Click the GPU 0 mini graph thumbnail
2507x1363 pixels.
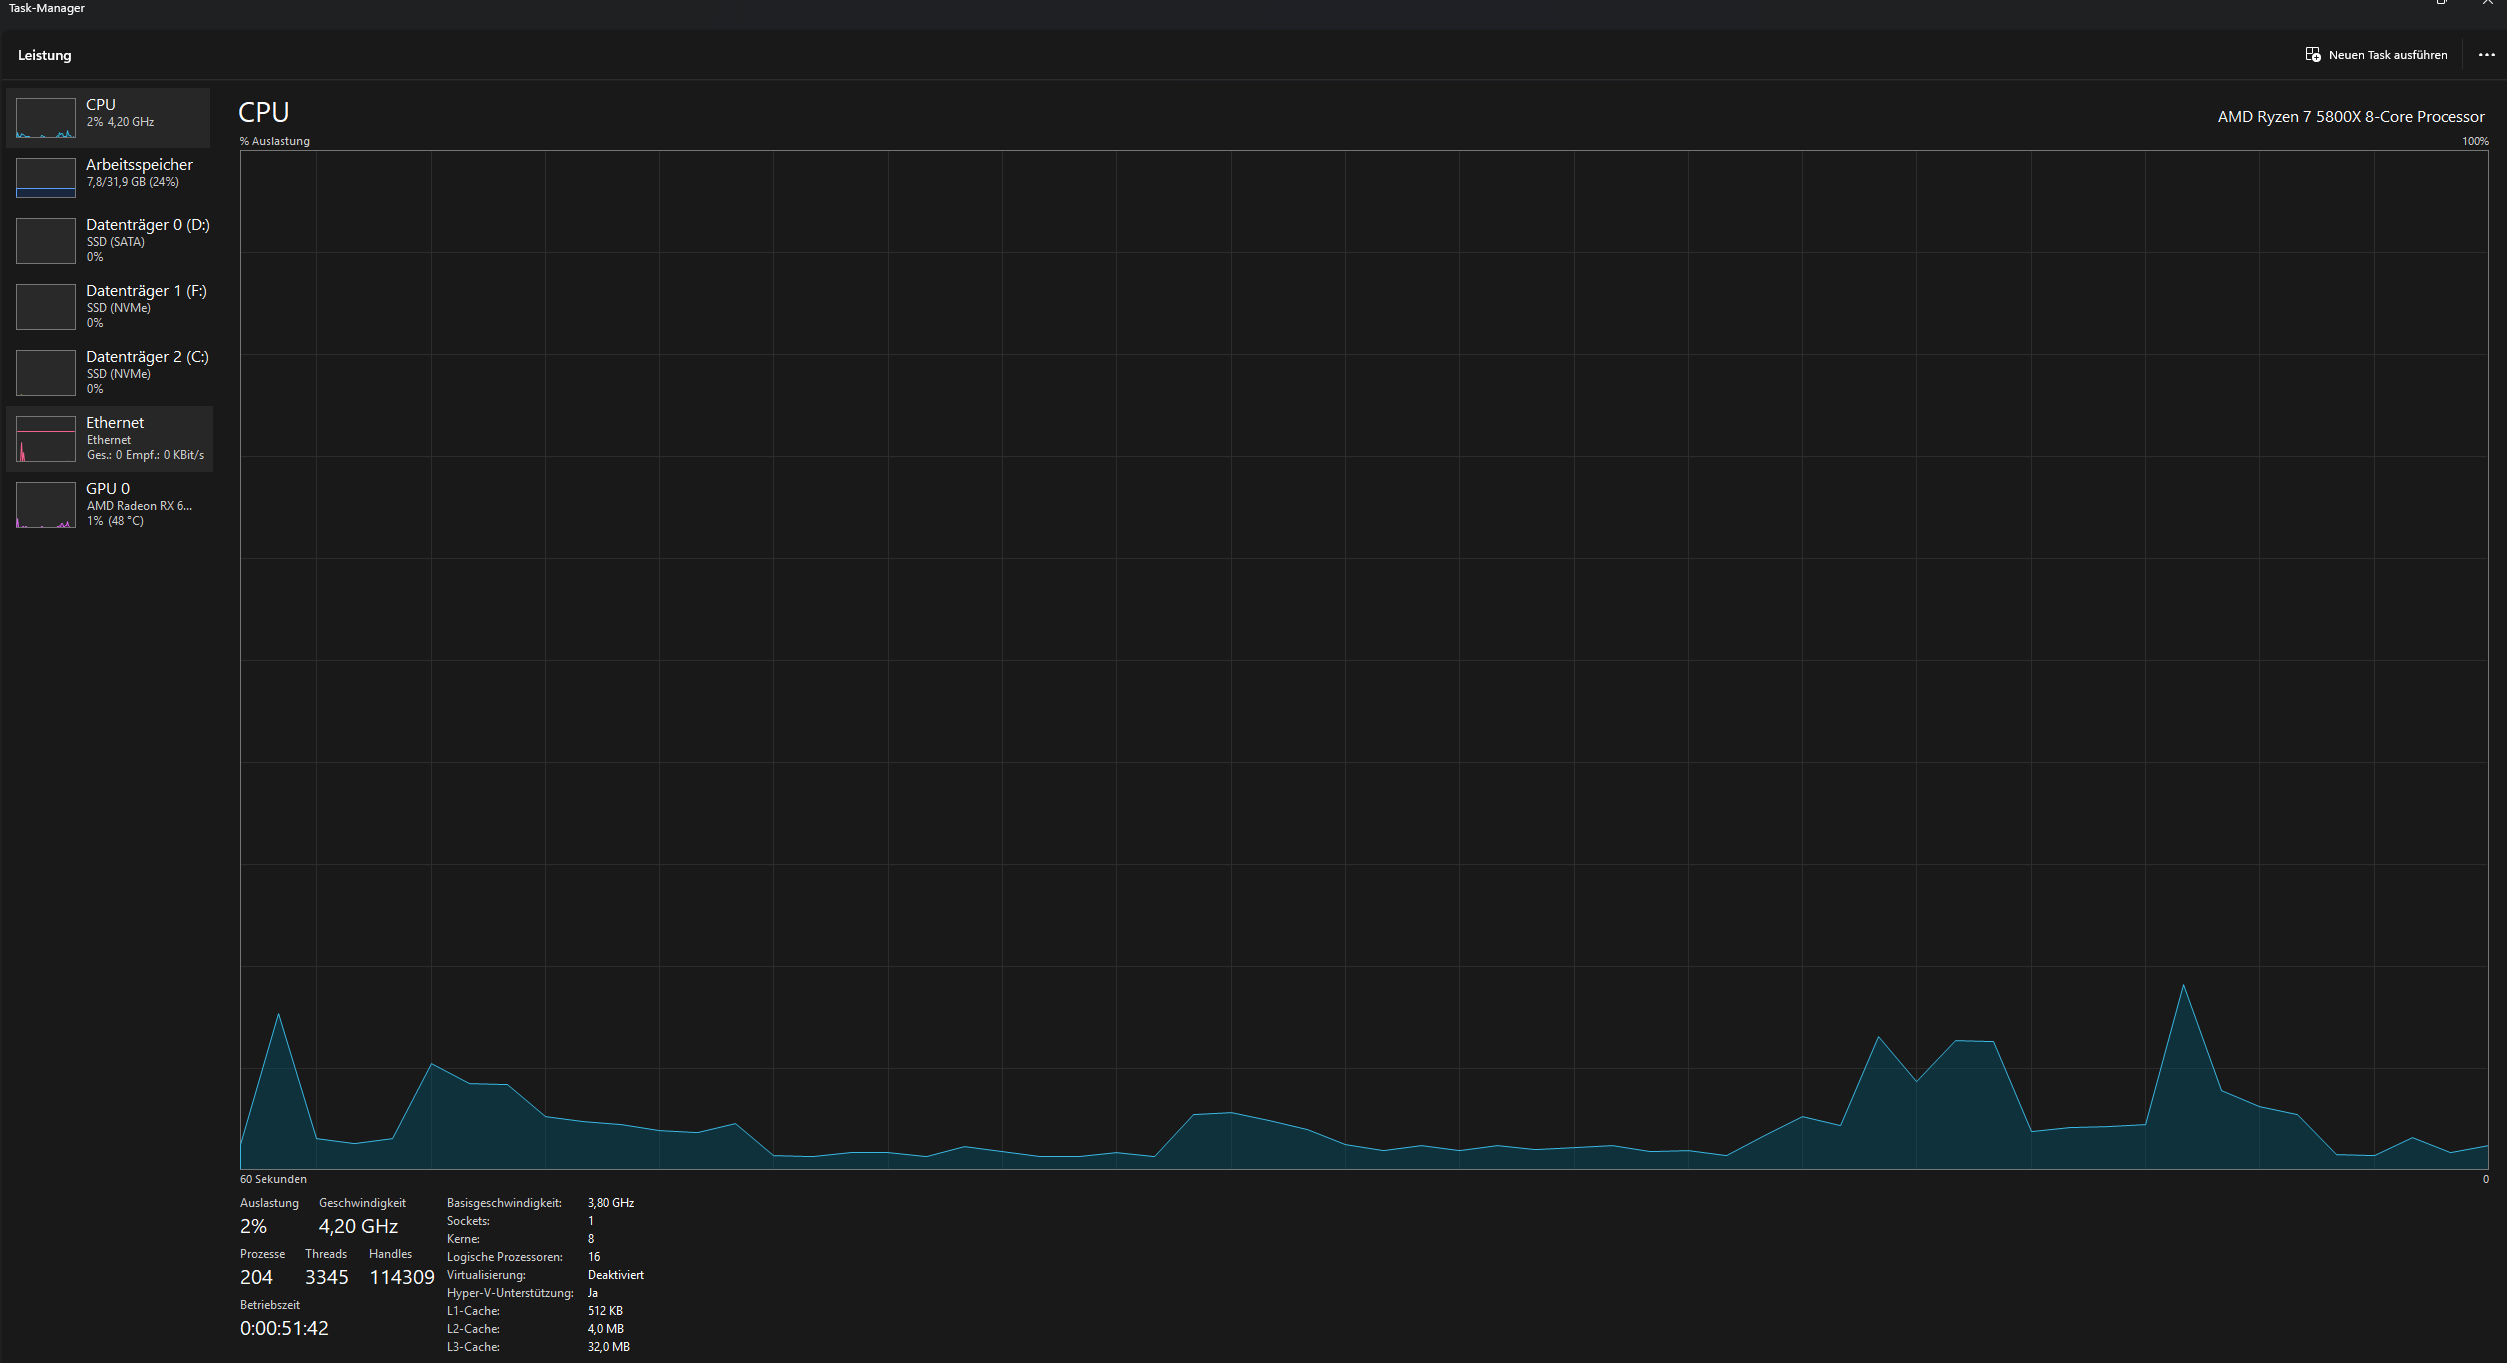[46, 505]
